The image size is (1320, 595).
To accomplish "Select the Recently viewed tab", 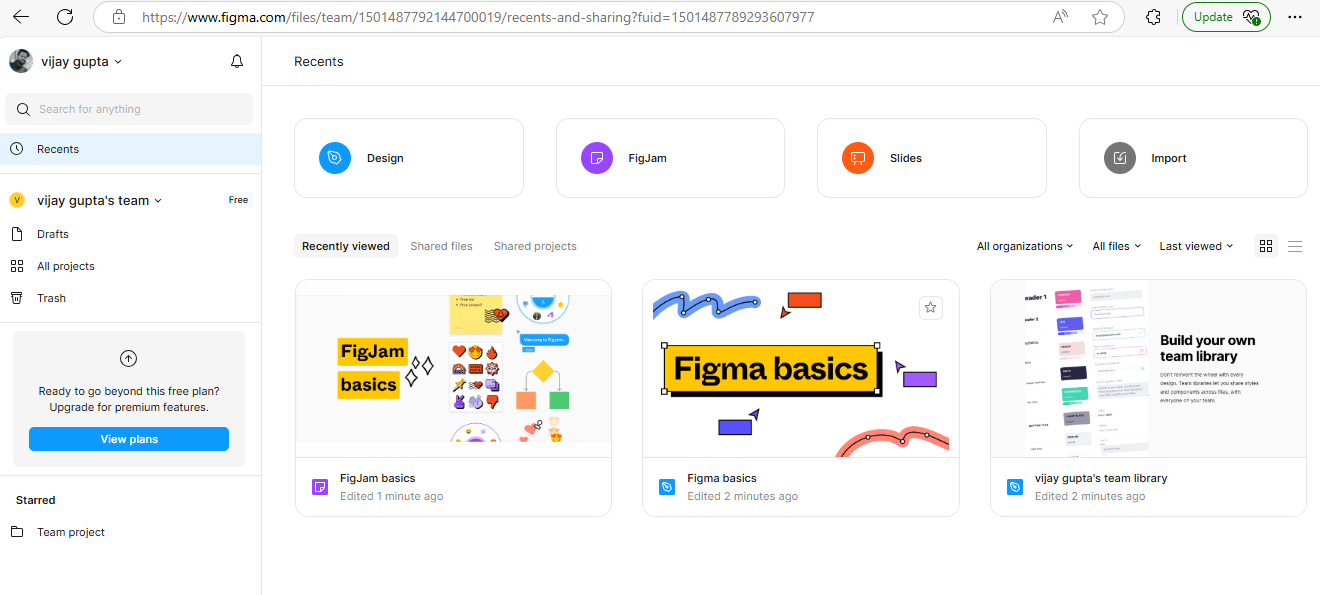I will click(x=346, y=246).
